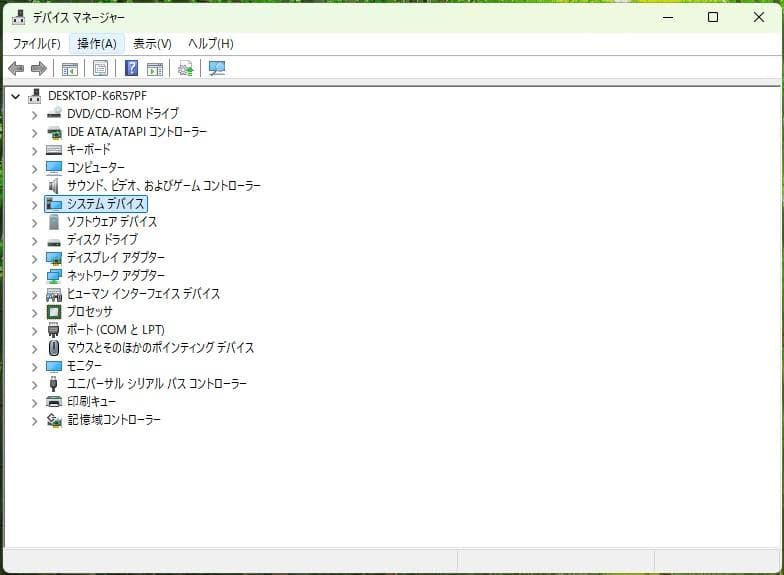Open Properties via the toolbar icon
Screen dimensions: 784x575
(x=100, y=68)
